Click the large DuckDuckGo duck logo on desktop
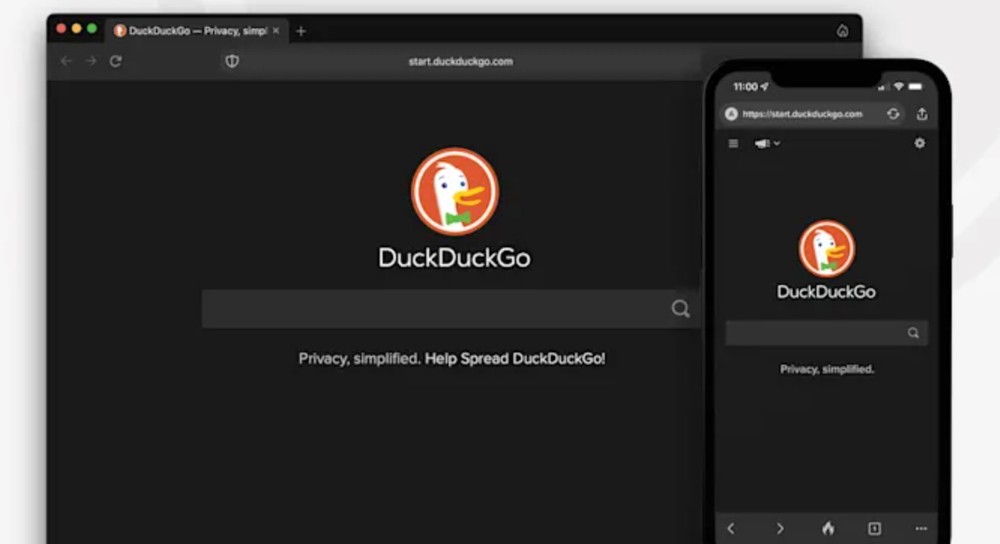Screen dimensions: 1000x544 point(455,191)
